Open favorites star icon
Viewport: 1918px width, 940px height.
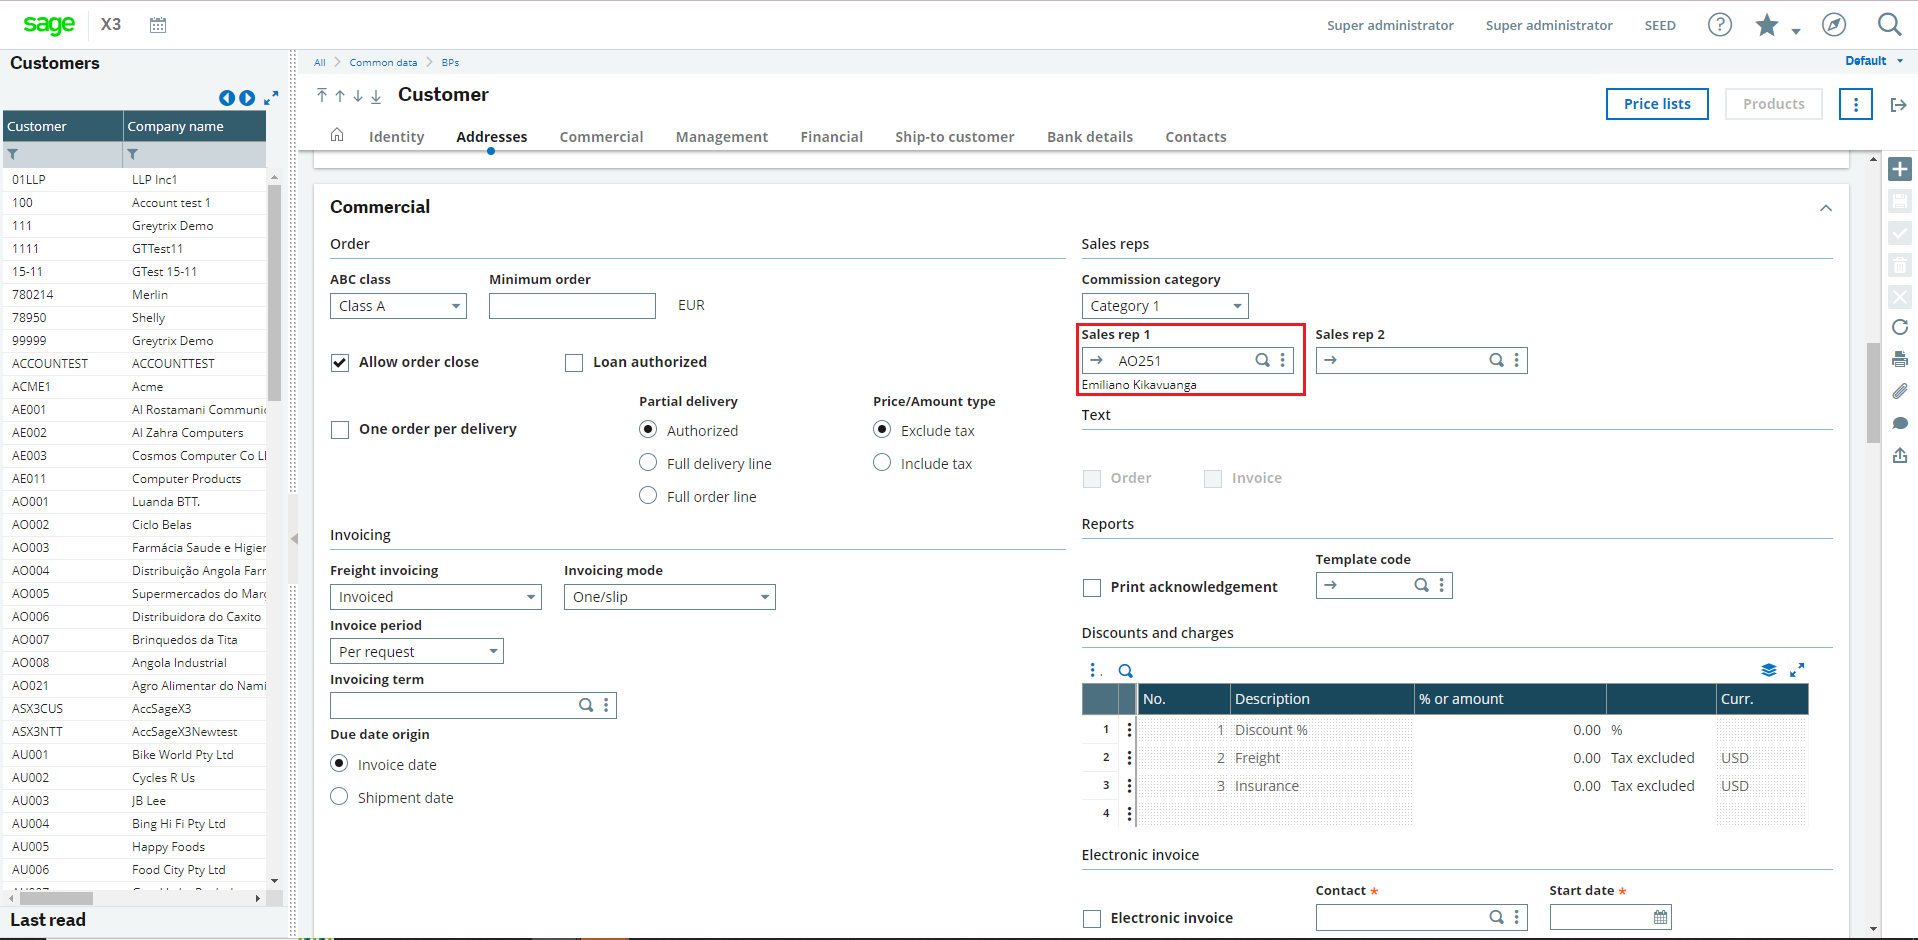(x=1767, y=25)
